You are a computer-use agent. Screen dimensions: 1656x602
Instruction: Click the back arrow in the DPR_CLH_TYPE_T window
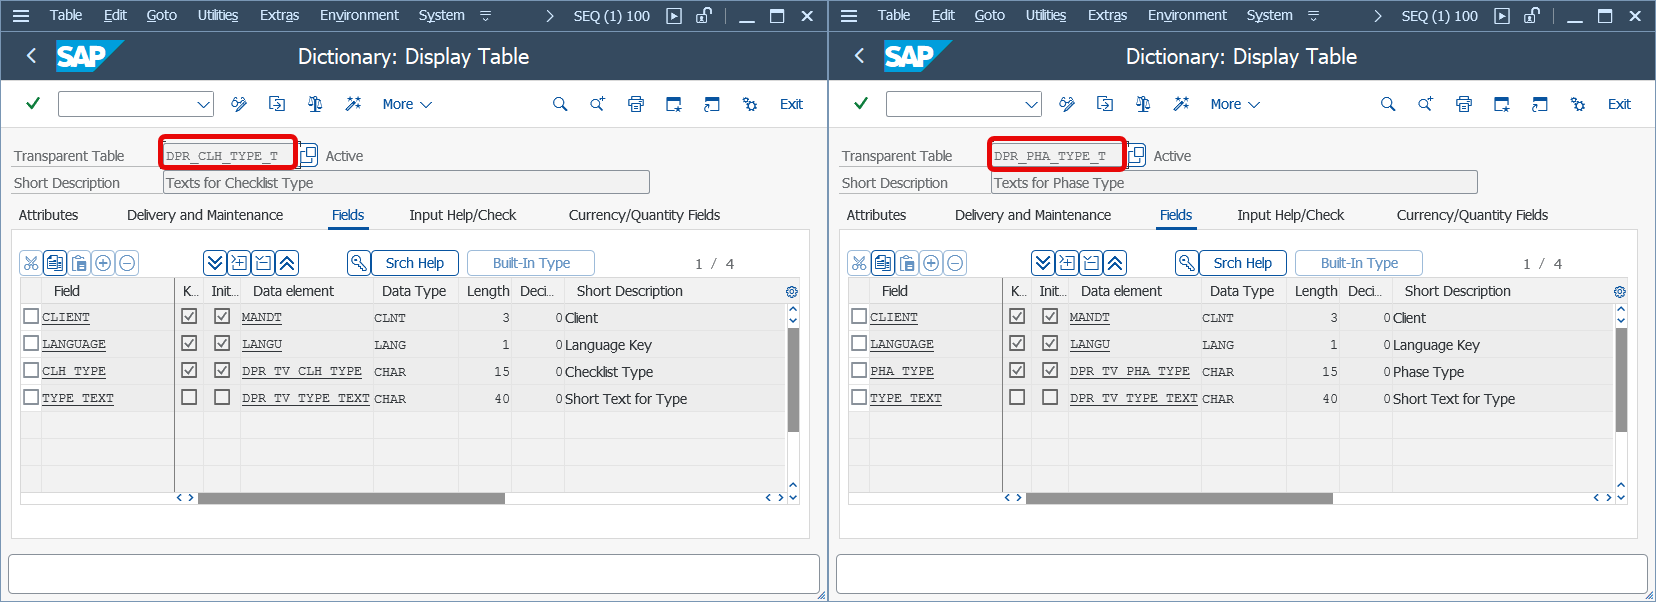pyautogui.click(x=31, y=56)
